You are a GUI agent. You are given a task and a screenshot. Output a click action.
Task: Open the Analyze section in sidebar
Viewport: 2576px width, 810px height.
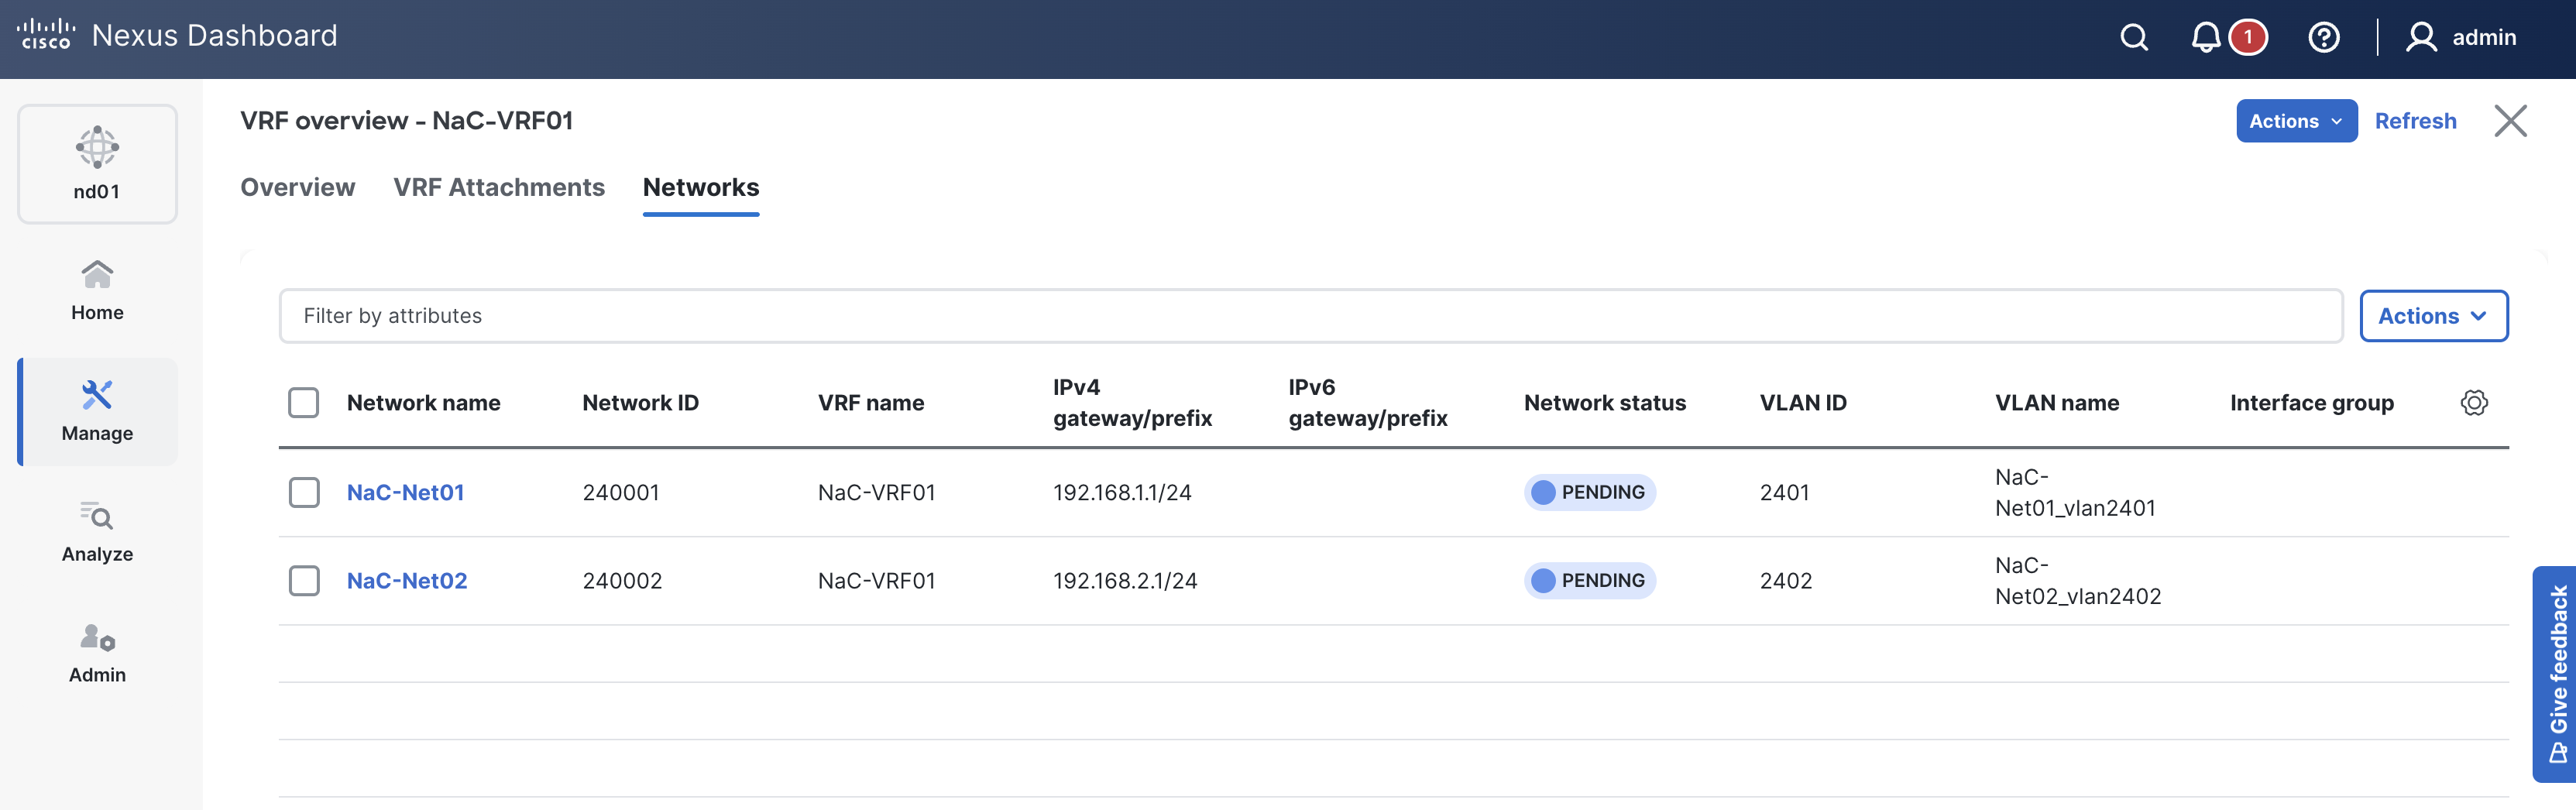coord(97,532)
